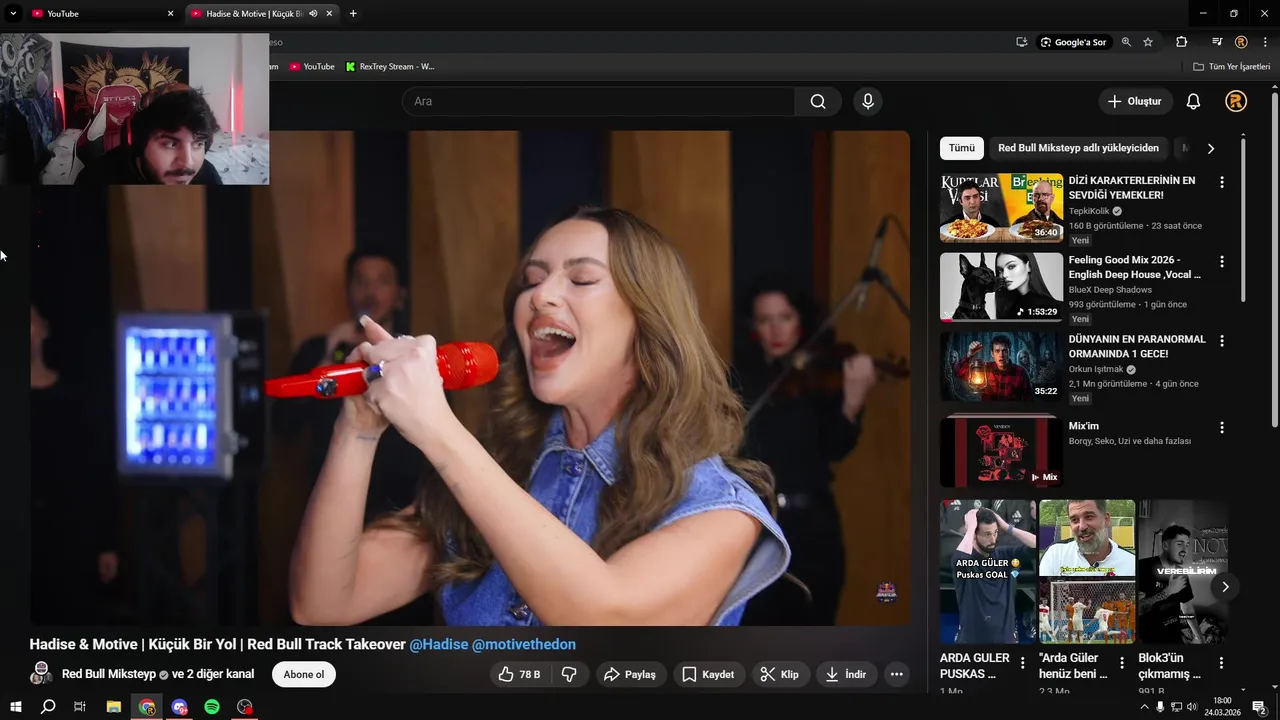This screenshot has width=1280, height=720.
Task: Close the Hadise & Motive tab
Action: pos(329,14)
